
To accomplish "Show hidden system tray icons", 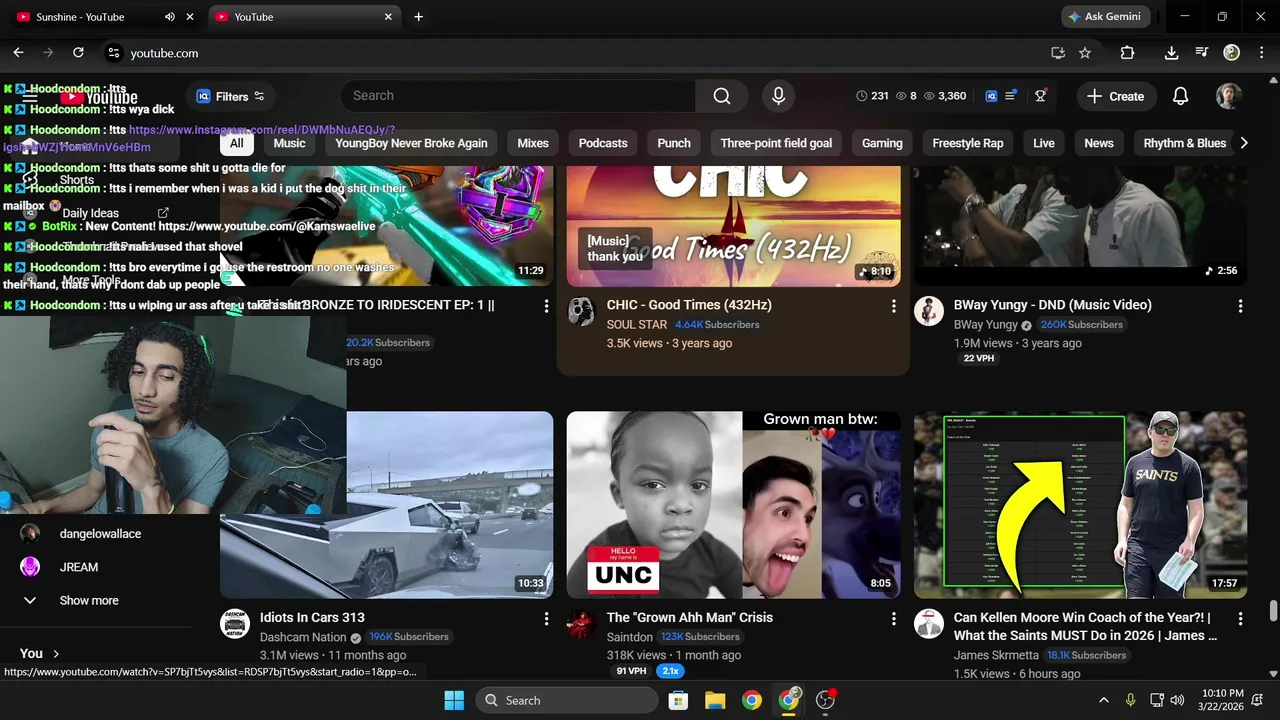I will [1103, 700].
